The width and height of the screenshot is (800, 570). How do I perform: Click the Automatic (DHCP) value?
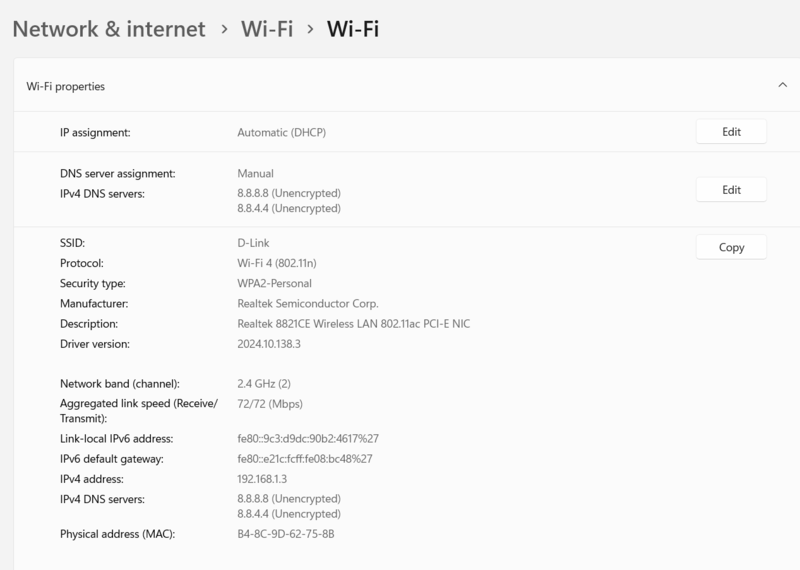pyautogui.click(x=281, y=132)
